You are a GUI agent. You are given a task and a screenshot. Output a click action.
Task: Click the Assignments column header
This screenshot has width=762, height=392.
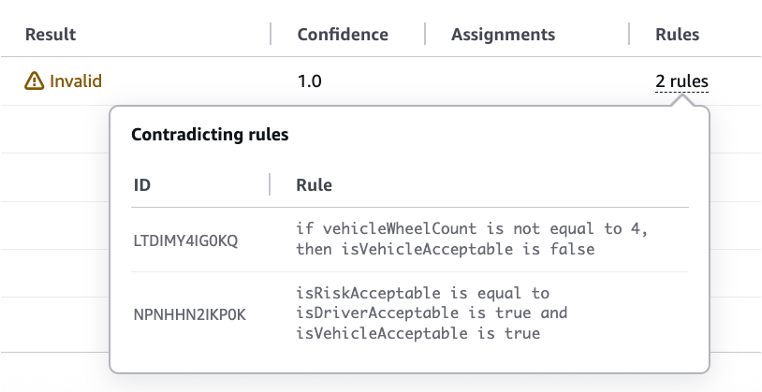503,34
